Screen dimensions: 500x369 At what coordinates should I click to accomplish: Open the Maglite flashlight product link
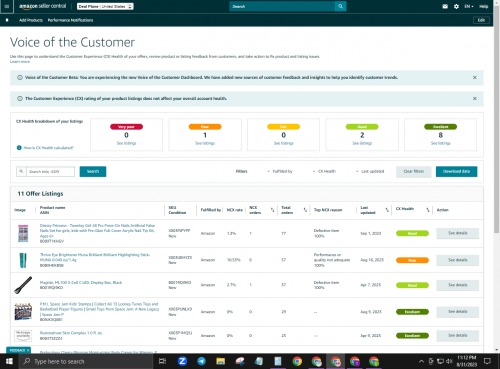[x=81, y=282]
